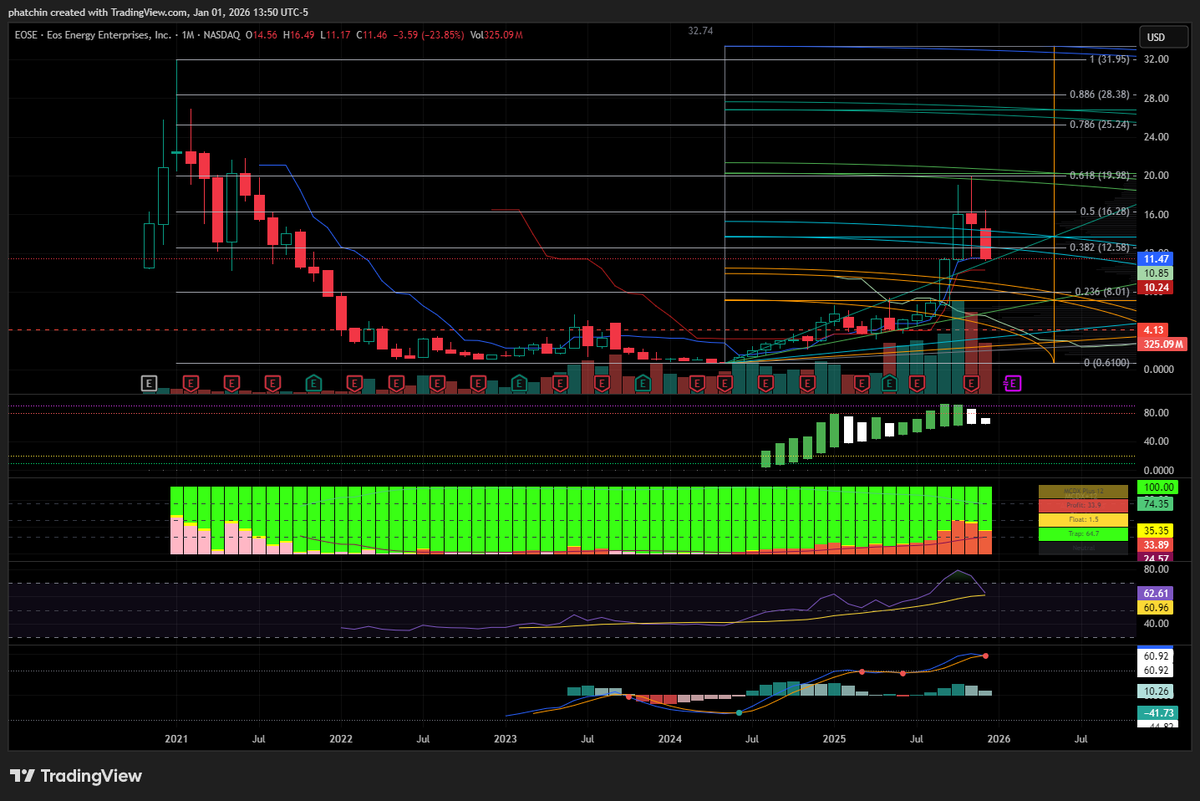Click the red Profit: 33.9 legend box
1200x801 pixels.
click(1083, 505)
